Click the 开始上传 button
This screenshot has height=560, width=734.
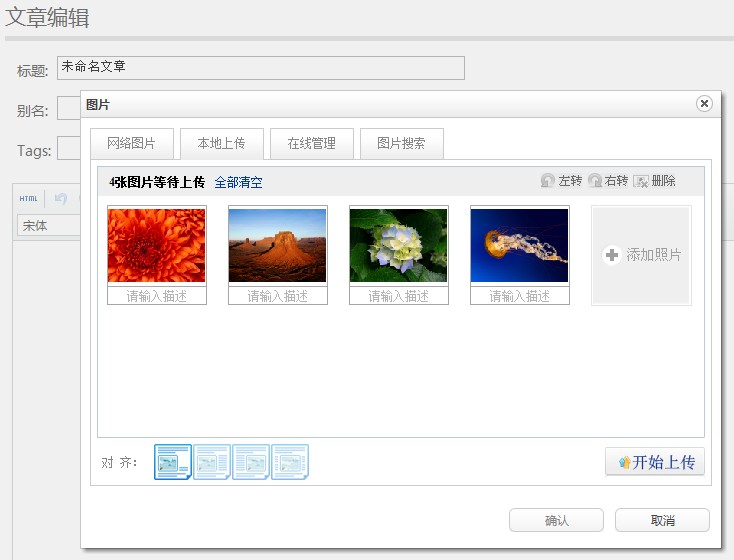pyautogui.click(x=654, y=462)
